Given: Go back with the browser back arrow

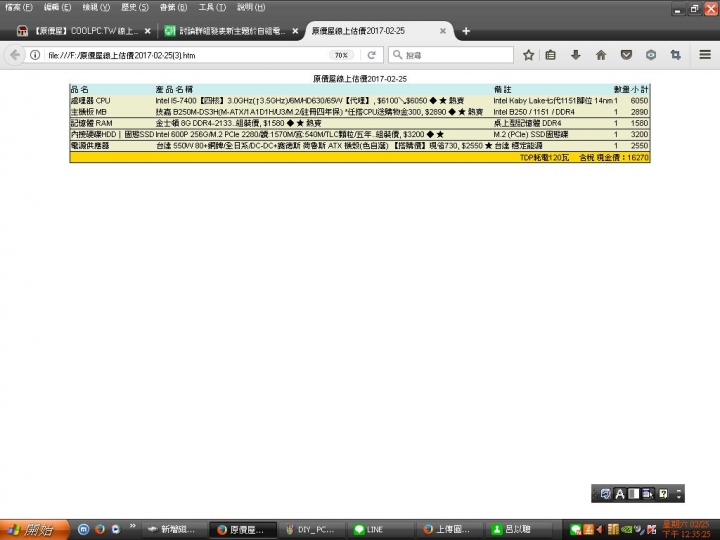Looking at the screenshot, I should pos(14,55).
